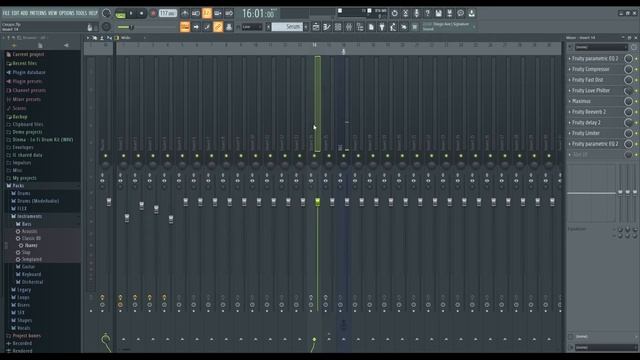Toggle typing keyboard to piano icon
The image size is (640, 360).
tap(185, 27)
